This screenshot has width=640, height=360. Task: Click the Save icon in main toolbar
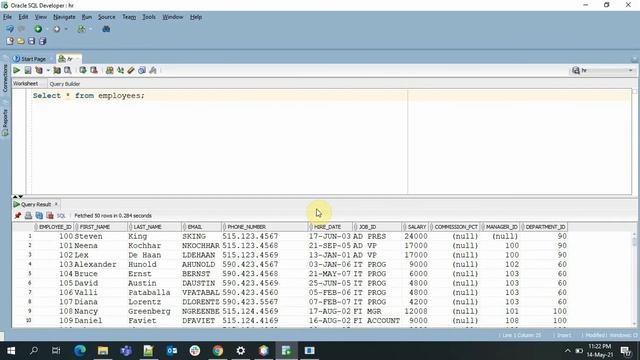pyautogui.click(x=31, y=41)
